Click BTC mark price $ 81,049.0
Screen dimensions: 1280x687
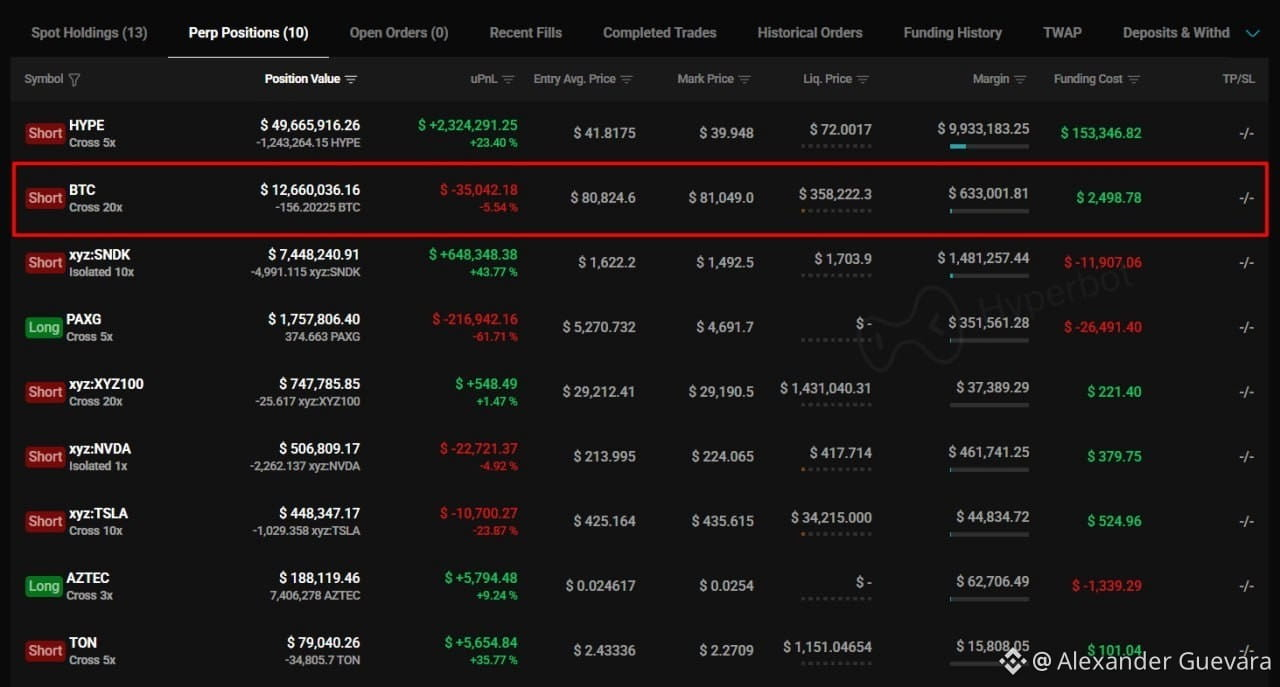click(721, 198)
